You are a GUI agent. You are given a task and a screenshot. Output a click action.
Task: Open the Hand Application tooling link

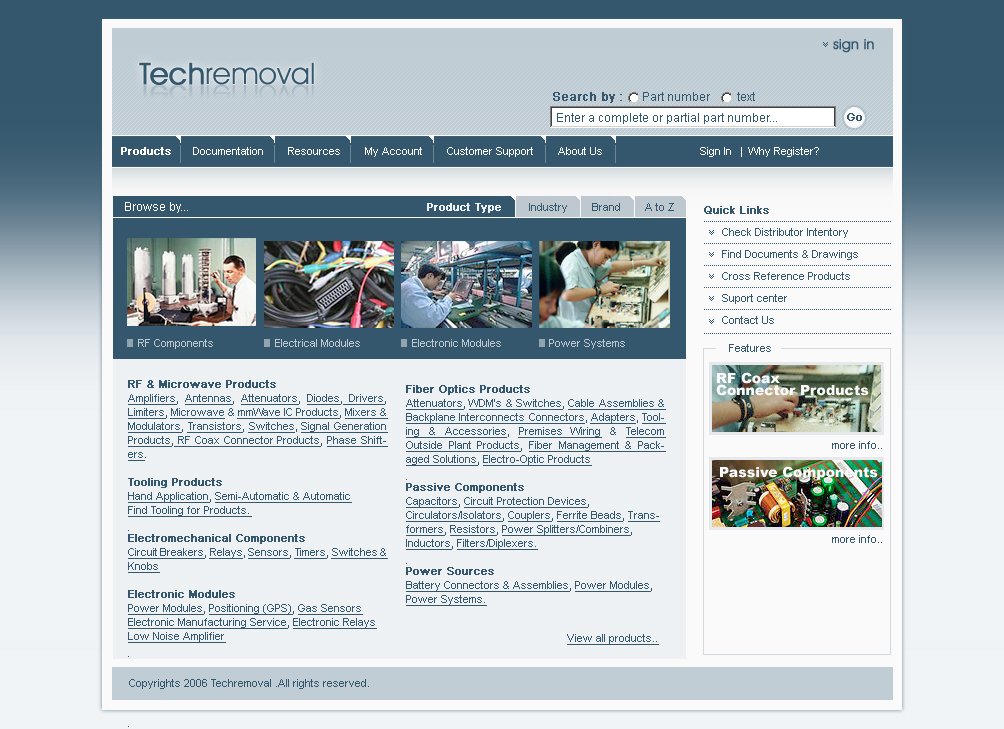pyautogui.click(x=168, y=496)
